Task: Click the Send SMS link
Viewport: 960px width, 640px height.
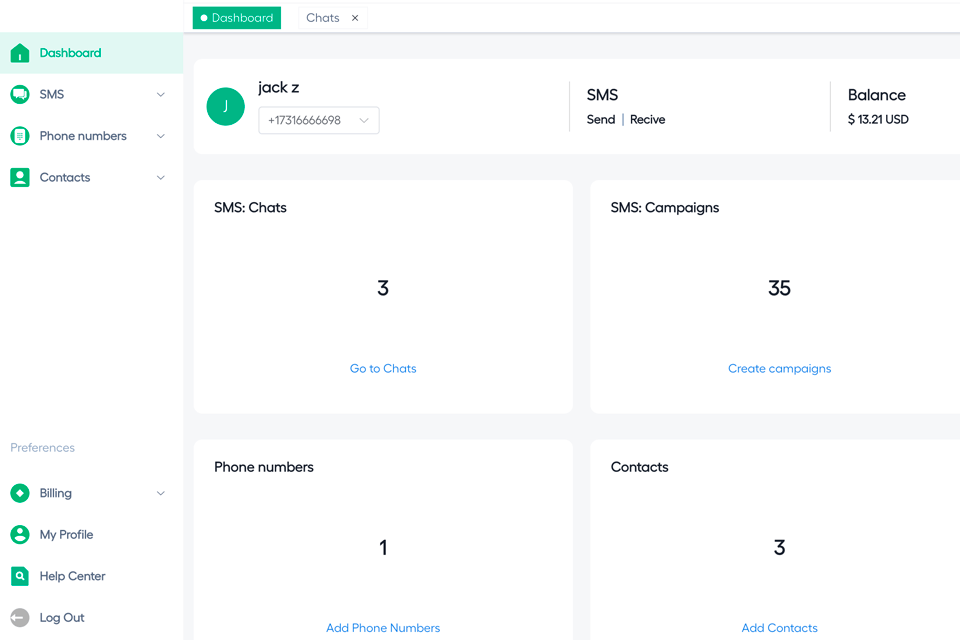Action: point(601,119)
